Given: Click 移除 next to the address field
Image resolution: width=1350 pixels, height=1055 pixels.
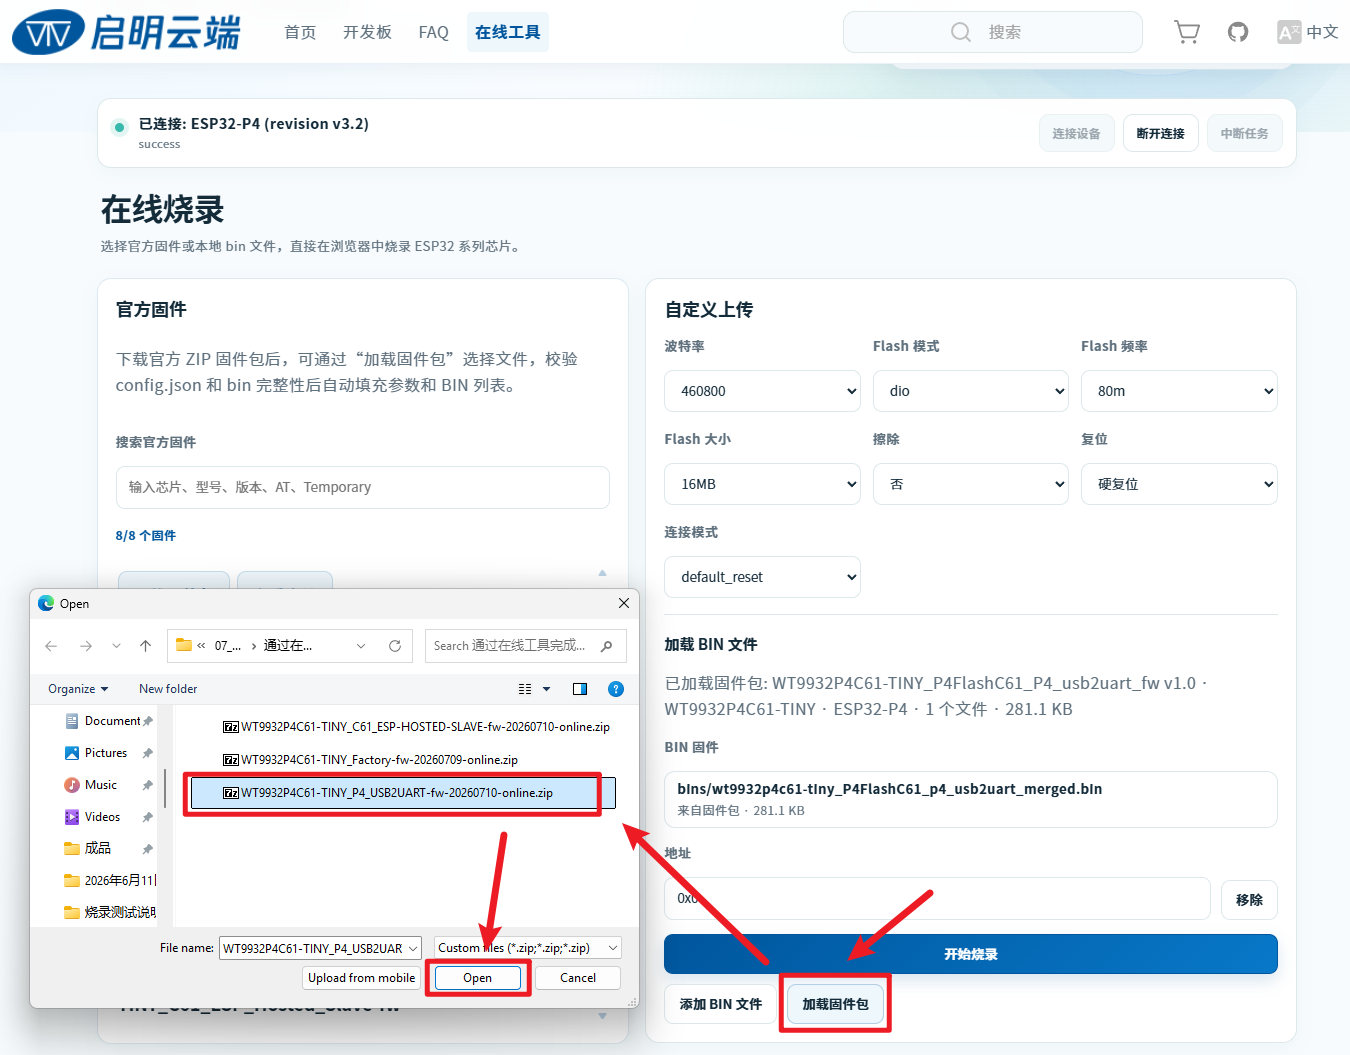Looking at the screenshot, I should (1249, 899).
